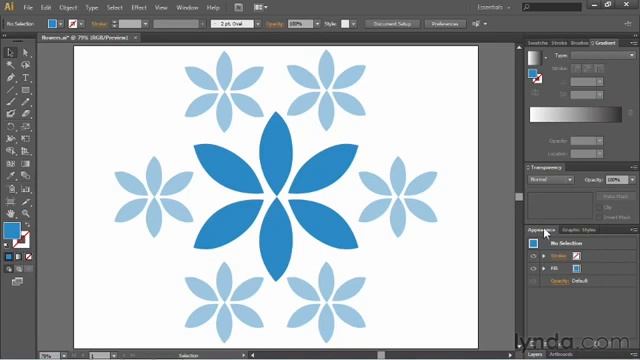640x360 pixels.
Task: Select the Artboard tool
Action: 11,201
